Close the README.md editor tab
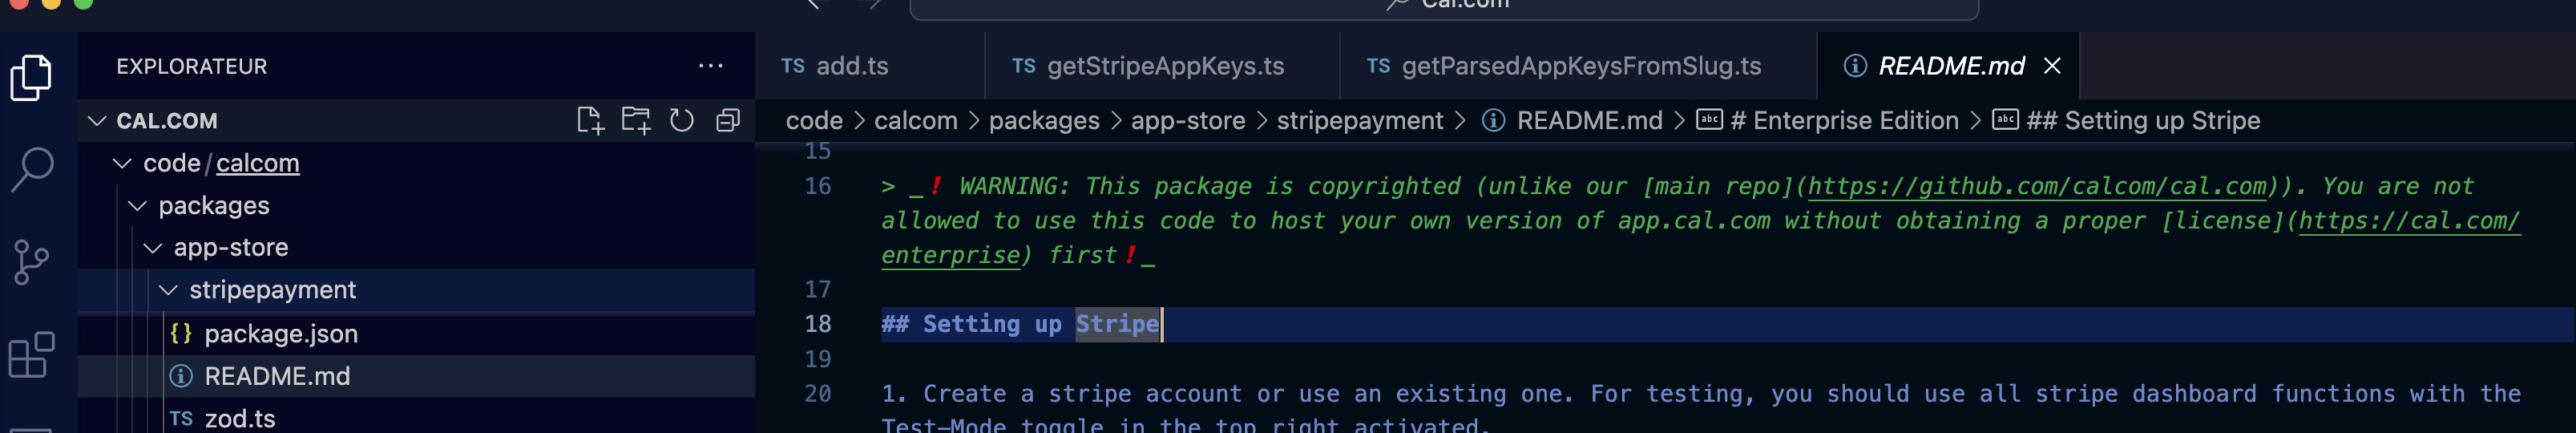 pos(2053,66)
